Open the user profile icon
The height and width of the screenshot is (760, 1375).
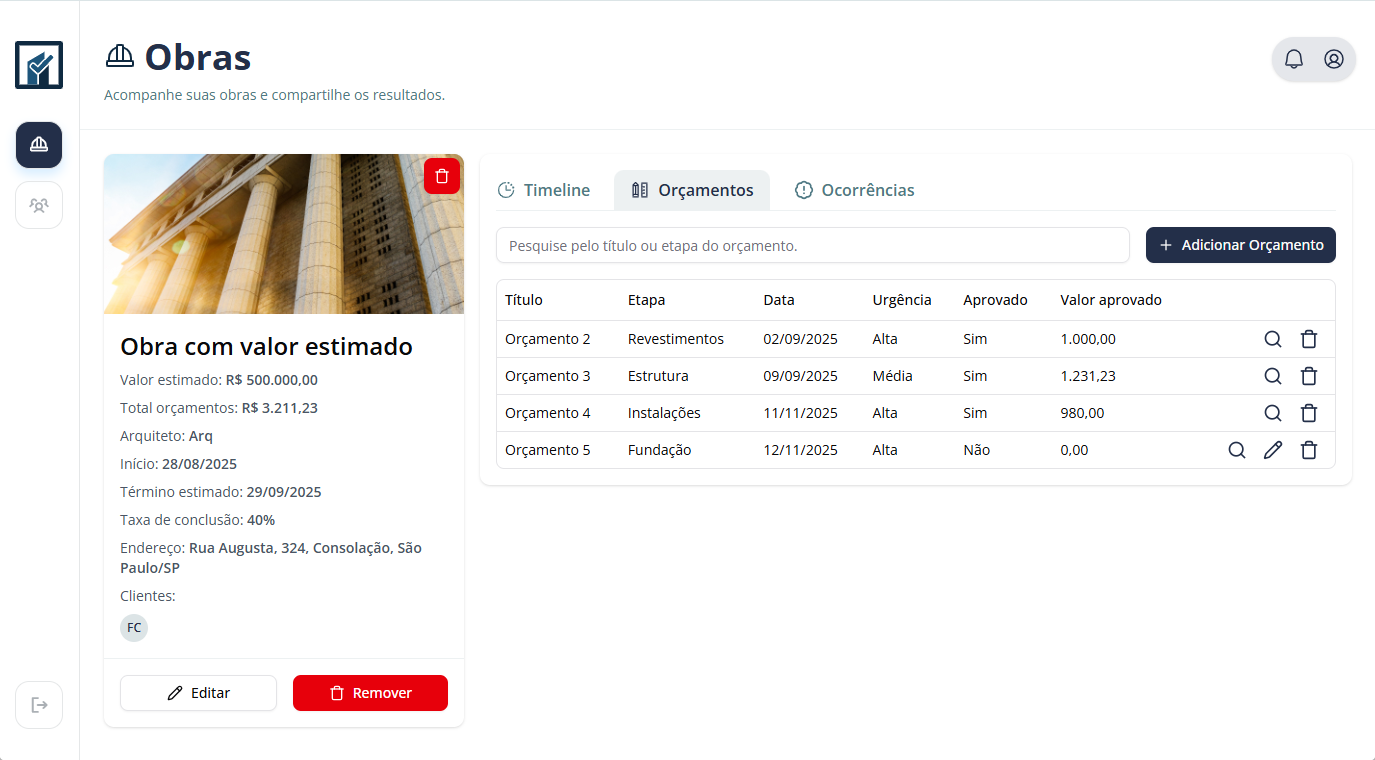tap(1333, 59)
